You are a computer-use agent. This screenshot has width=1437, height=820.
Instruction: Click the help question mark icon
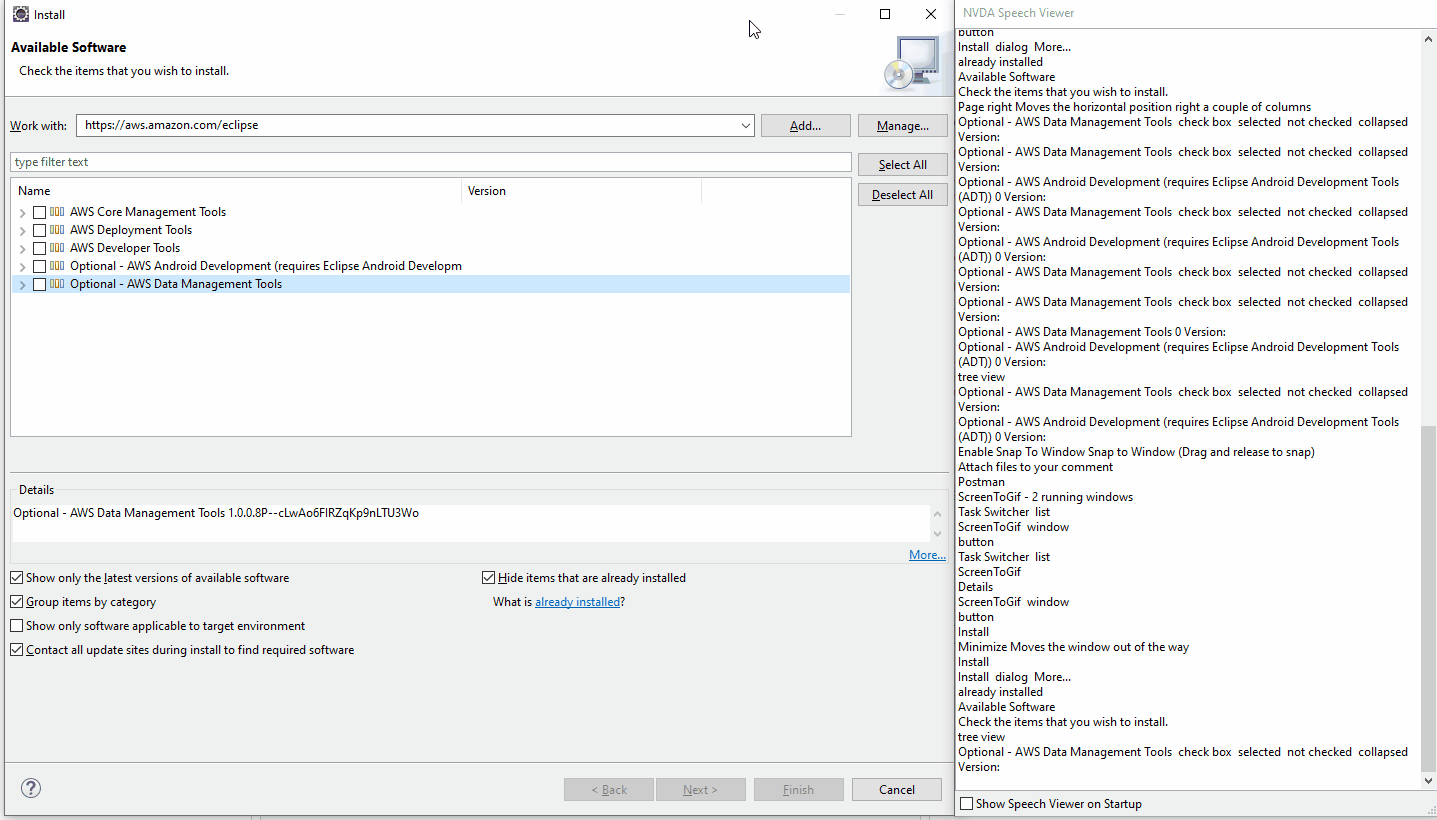(x=31, y=788)
